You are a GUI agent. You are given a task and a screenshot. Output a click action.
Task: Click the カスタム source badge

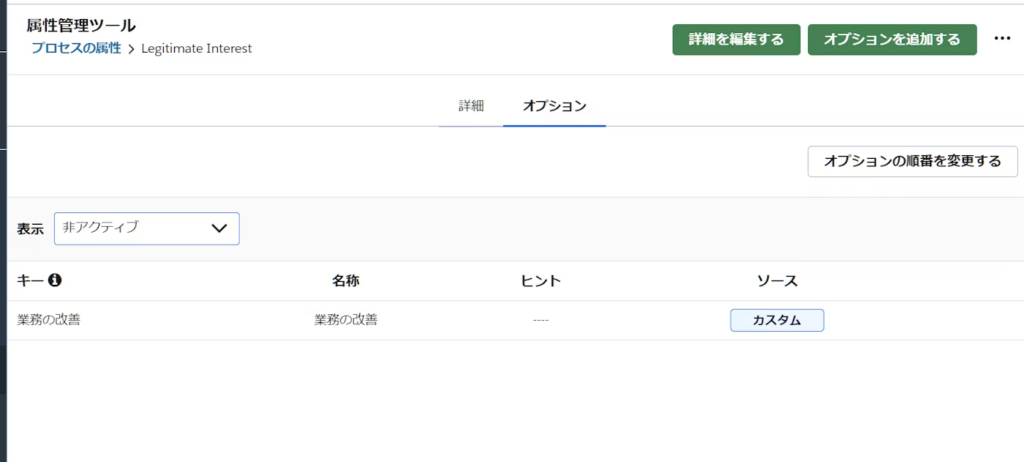point(777,320)
